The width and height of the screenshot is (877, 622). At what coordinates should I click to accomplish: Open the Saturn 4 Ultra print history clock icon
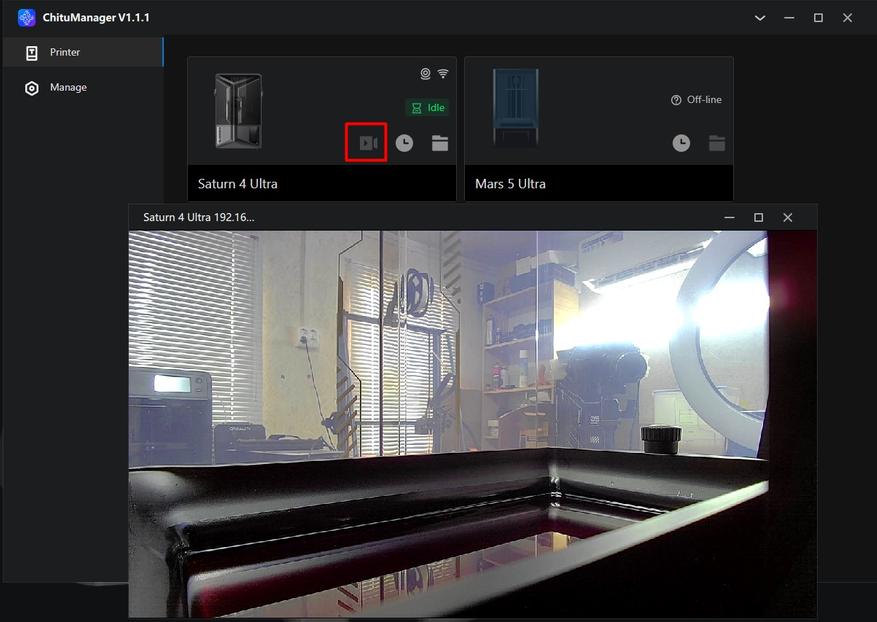404,143
